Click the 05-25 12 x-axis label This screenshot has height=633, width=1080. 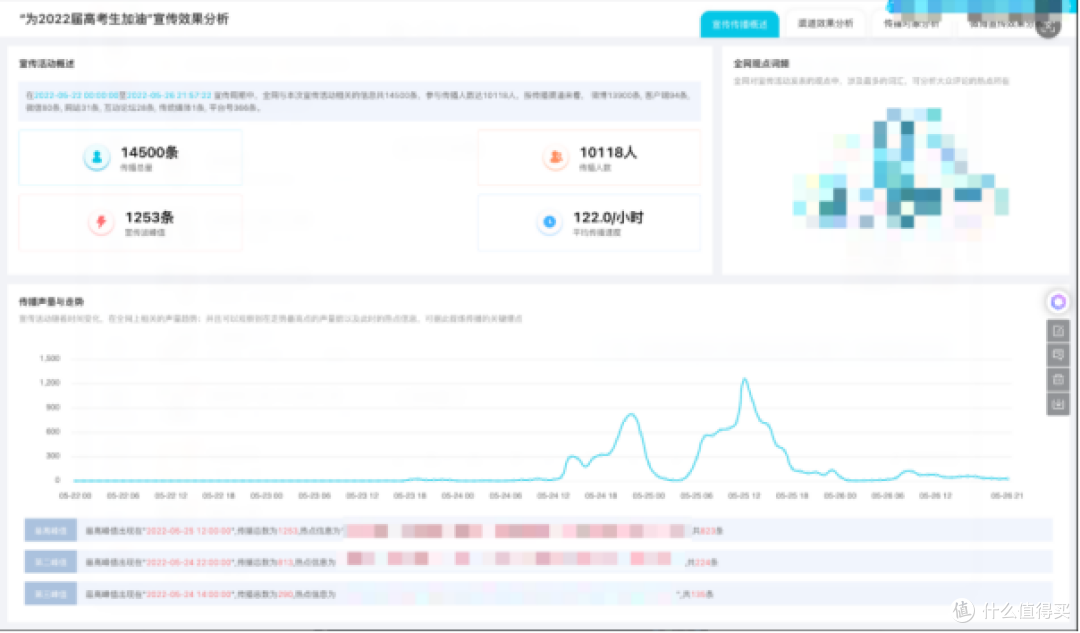(x=744, y=496)
